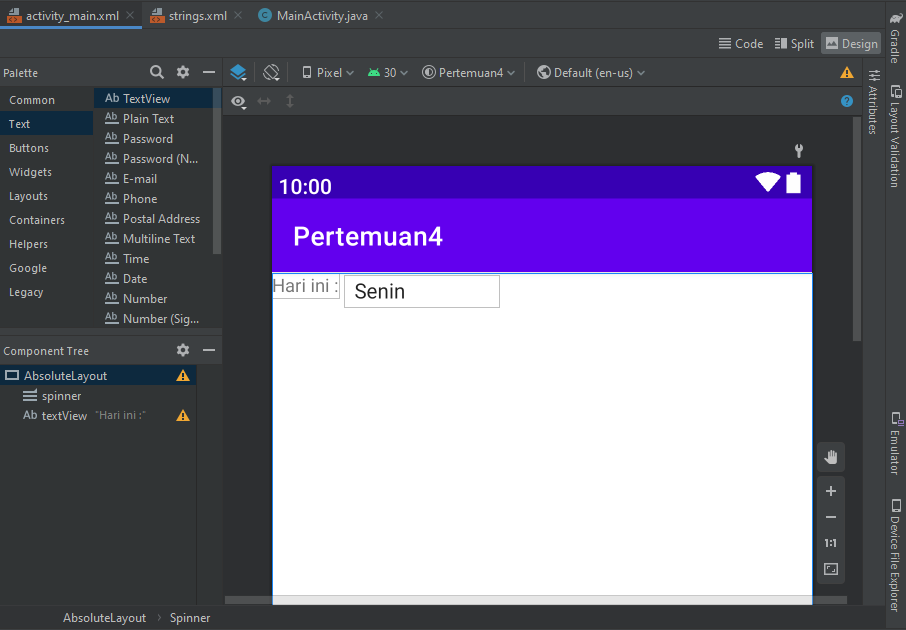Click textView warning icon
The height and width of the screenshot is (630, 906).
[x=183, y=416]
